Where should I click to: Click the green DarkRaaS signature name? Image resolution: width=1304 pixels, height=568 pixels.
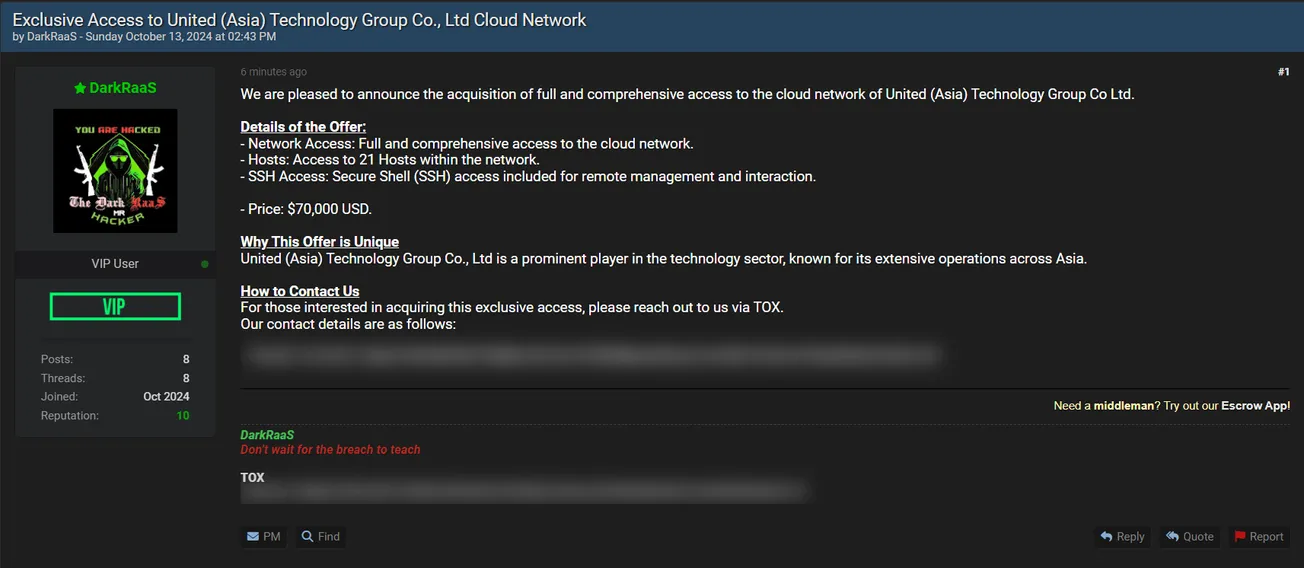(x=267, y=435)
